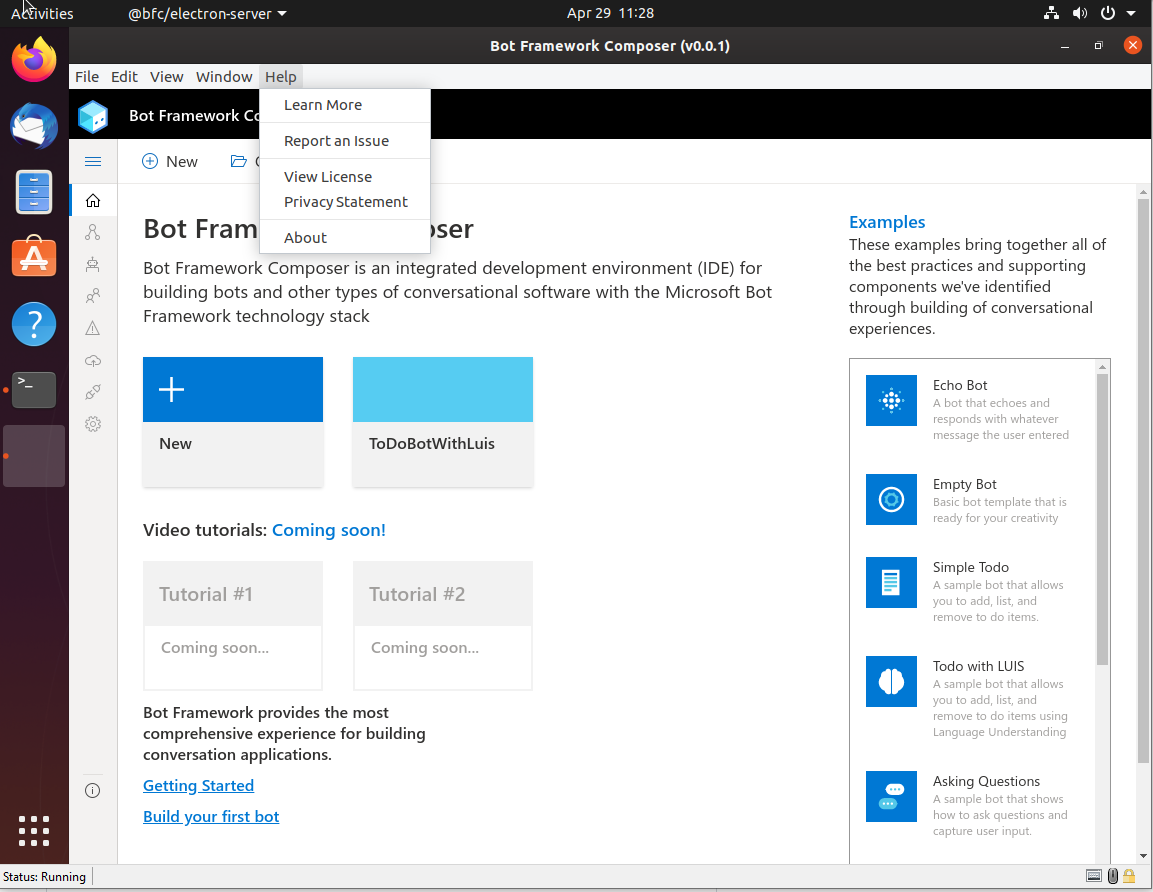Image resolution: width=1153 pixels, height=892 pixels.
Task: Open Firefox from the dock
Action: click(x=34, y=60)
